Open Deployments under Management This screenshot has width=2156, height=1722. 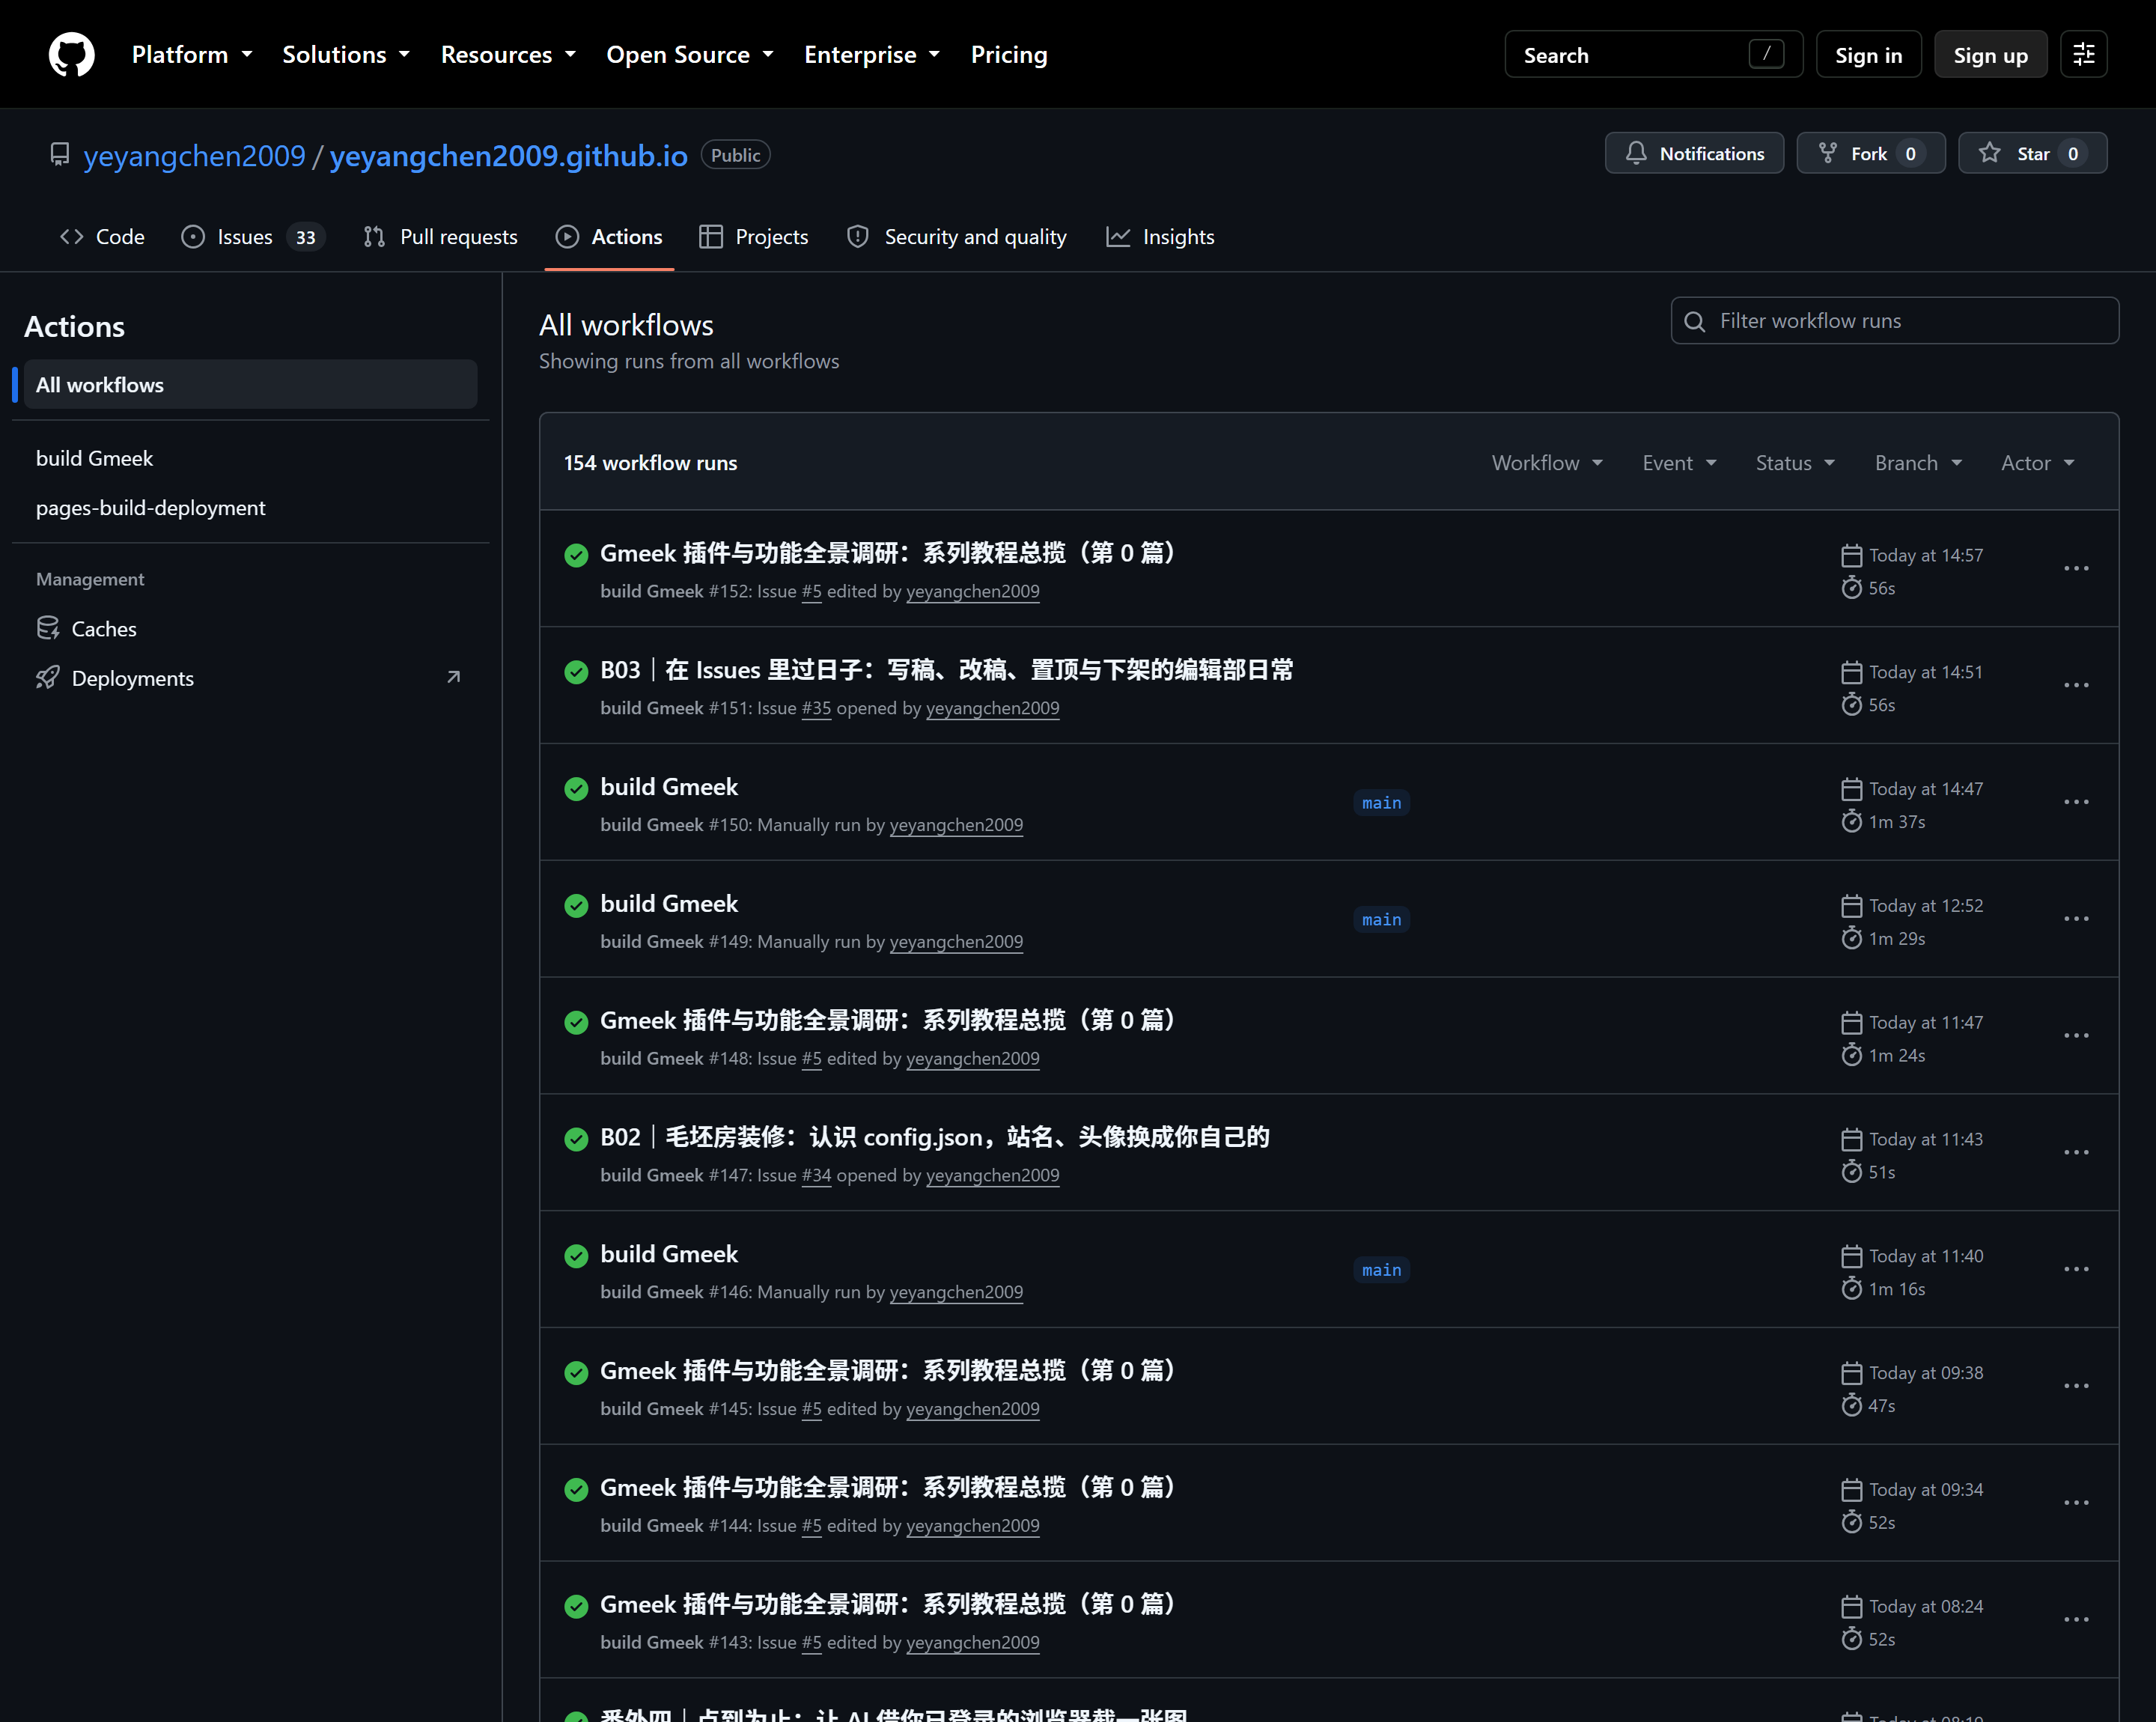[250, 678]
